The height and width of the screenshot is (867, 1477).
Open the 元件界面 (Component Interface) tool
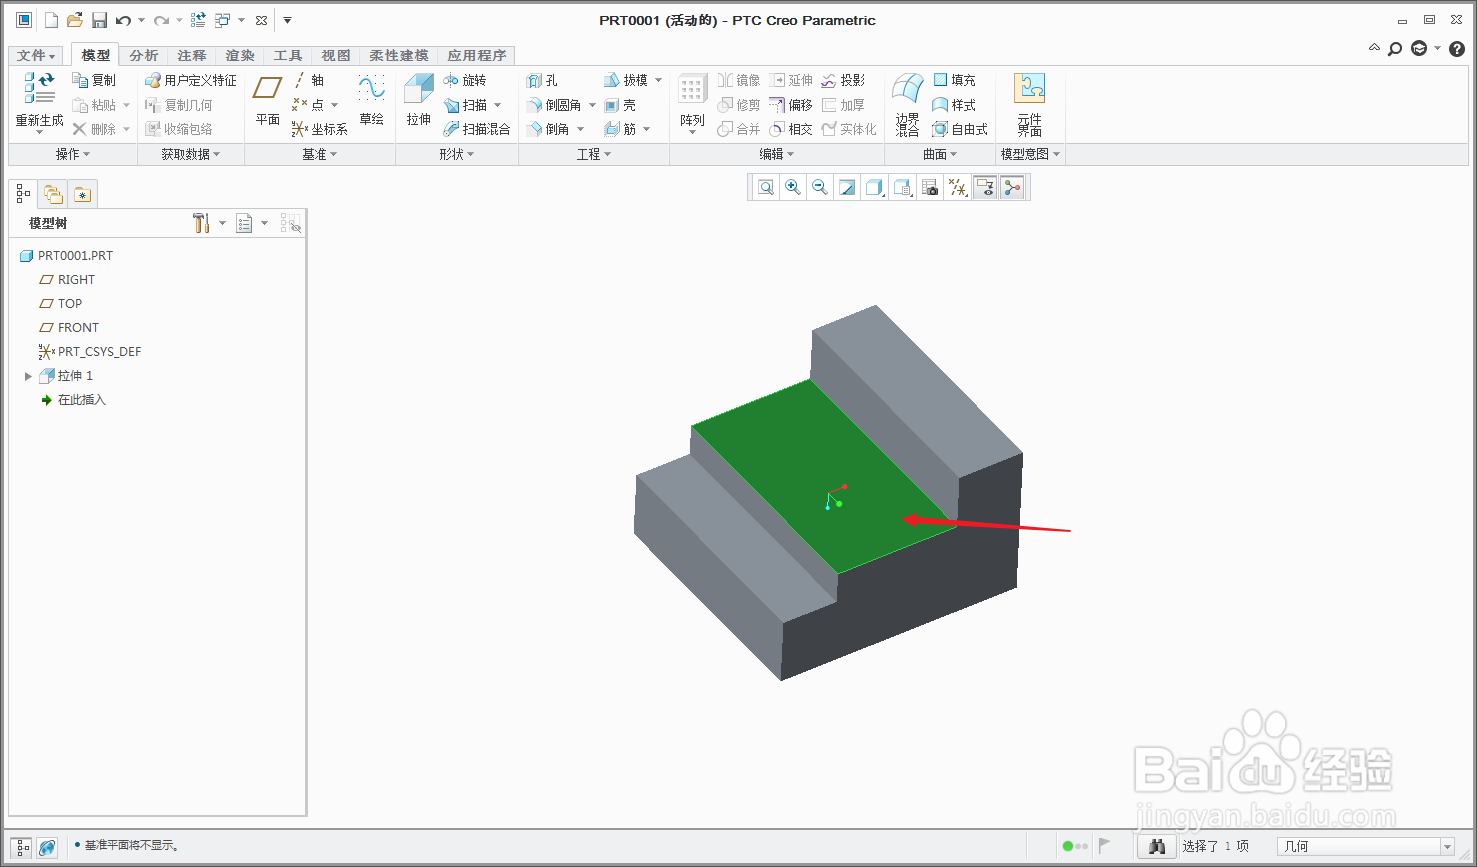[1030, 104]
